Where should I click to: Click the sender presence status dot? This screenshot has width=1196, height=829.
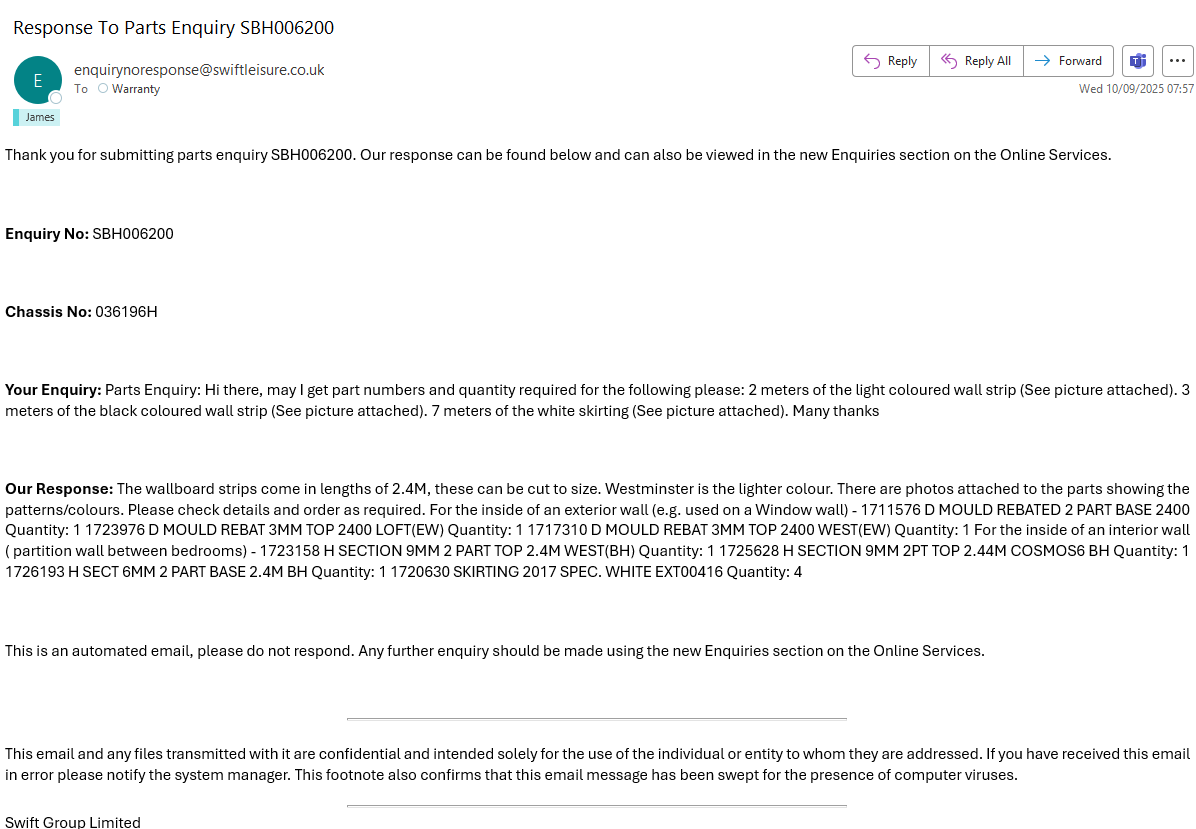point(56,98)
